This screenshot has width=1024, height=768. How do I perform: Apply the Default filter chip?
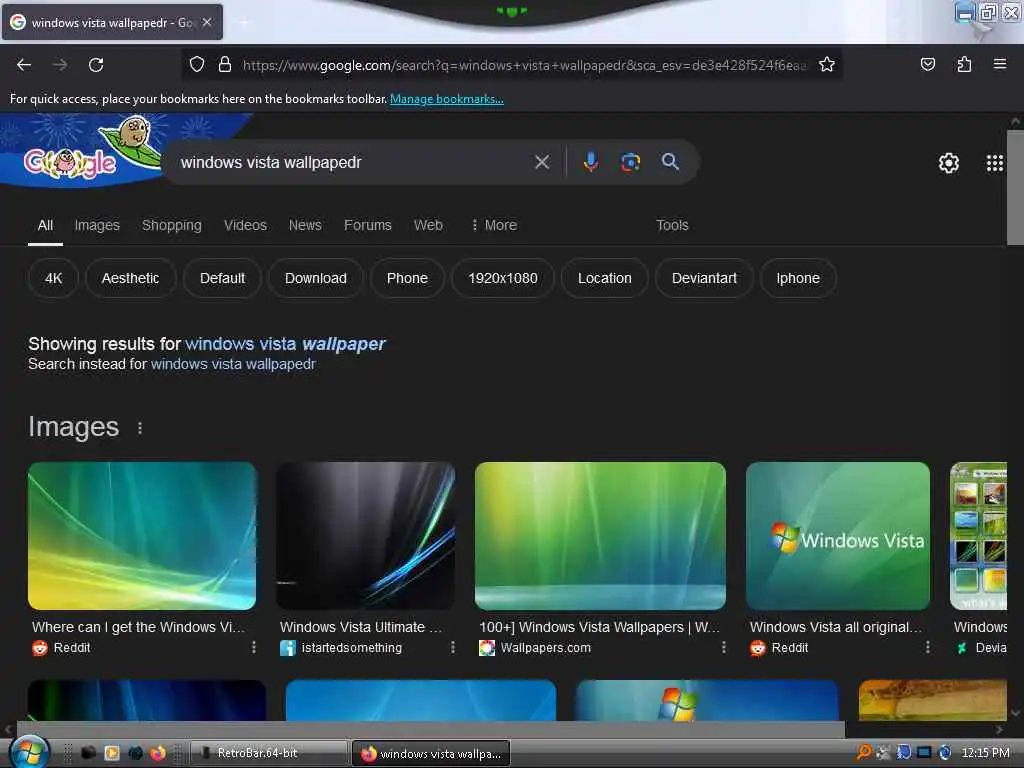point(223,278)
